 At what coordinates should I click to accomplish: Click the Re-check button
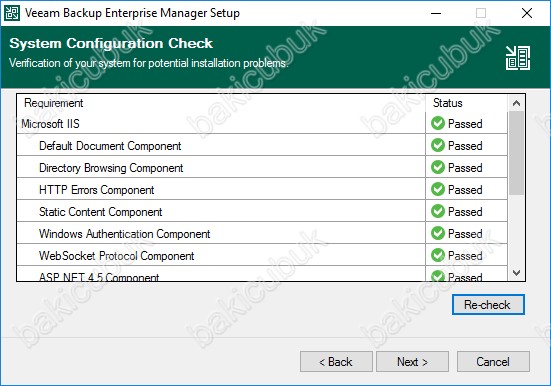[488, 304]
